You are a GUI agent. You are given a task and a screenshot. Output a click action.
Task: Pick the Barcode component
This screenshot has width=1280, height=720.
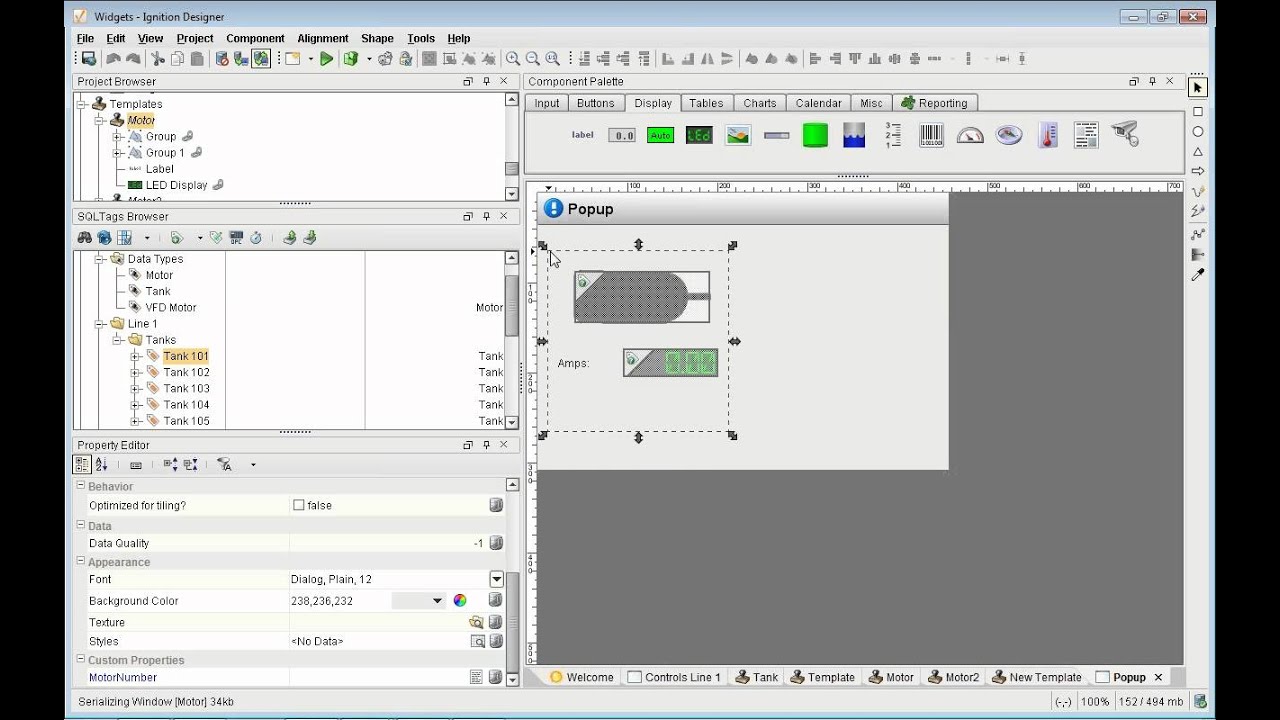click(x=931, y=135)
